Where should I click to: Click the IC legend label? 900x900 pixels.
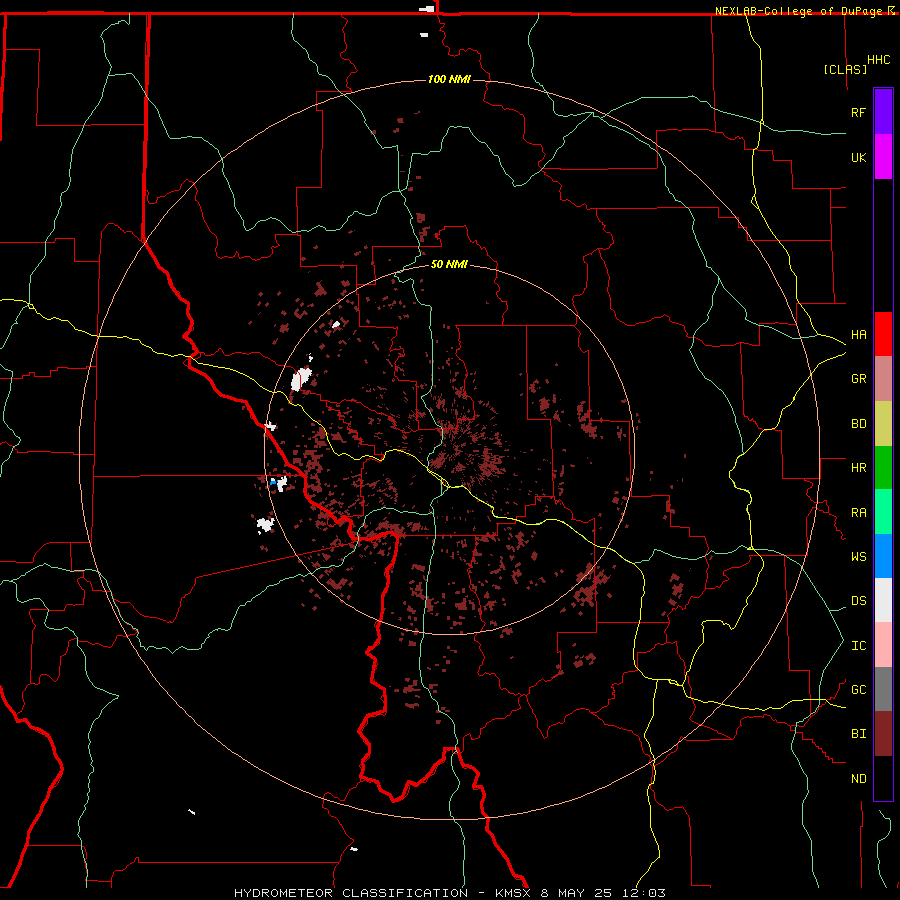pos(858,646)
